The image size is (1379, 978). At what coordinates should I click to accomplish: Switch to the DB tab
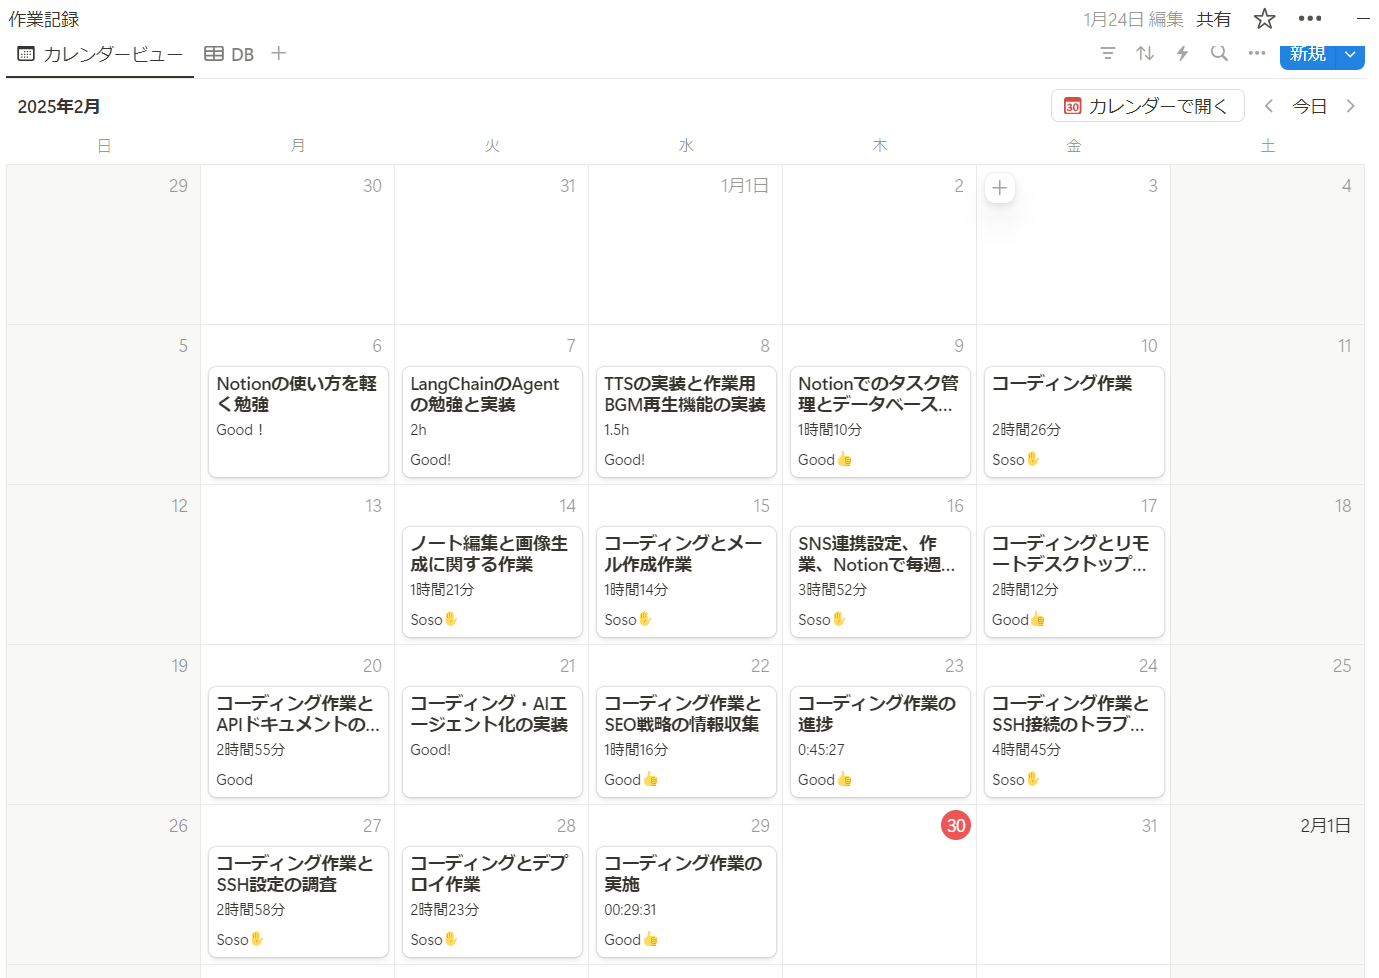(229, 54)
